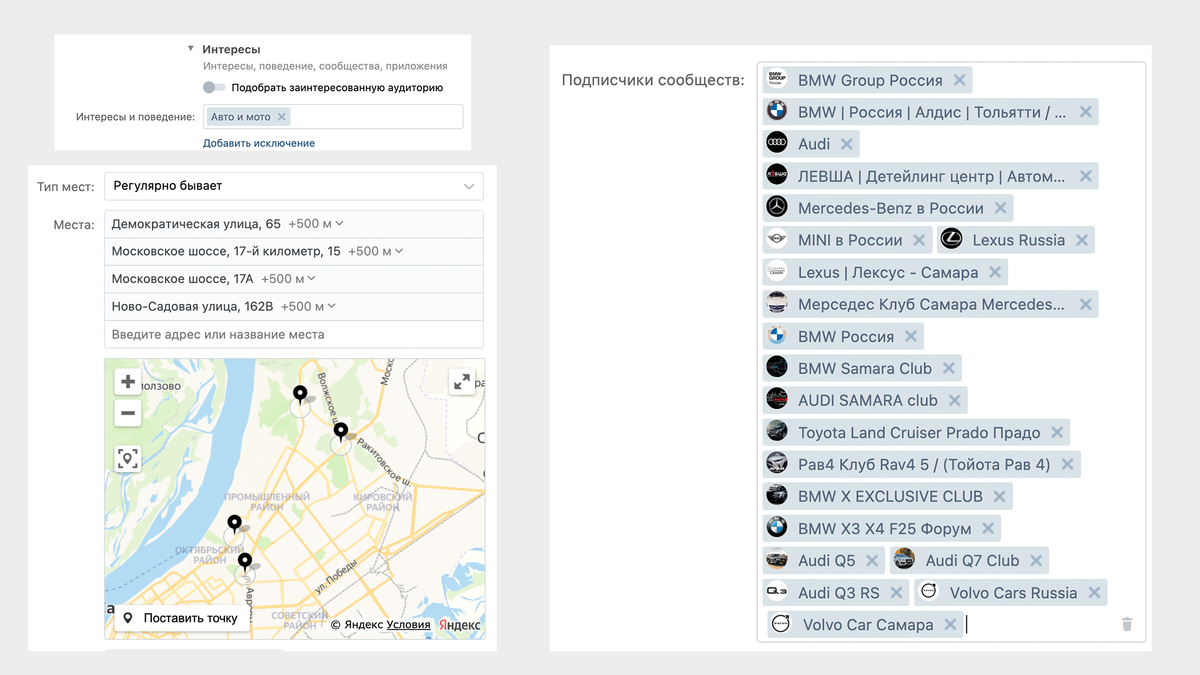Locate points with map target icon
The width and height of the screenshot is (1200, 675).
[x=127, y=458]
